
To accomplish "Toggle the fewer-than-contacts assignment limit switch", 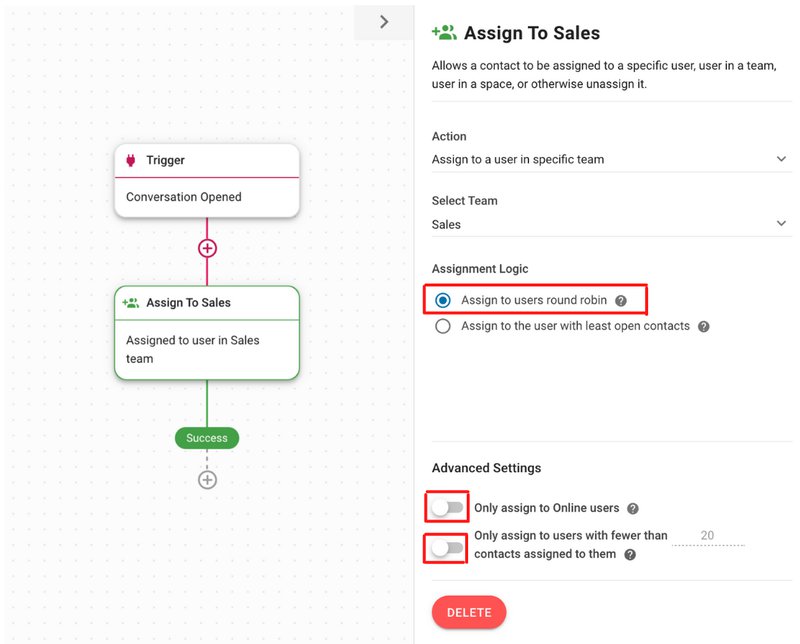I will tap(447, 548).
